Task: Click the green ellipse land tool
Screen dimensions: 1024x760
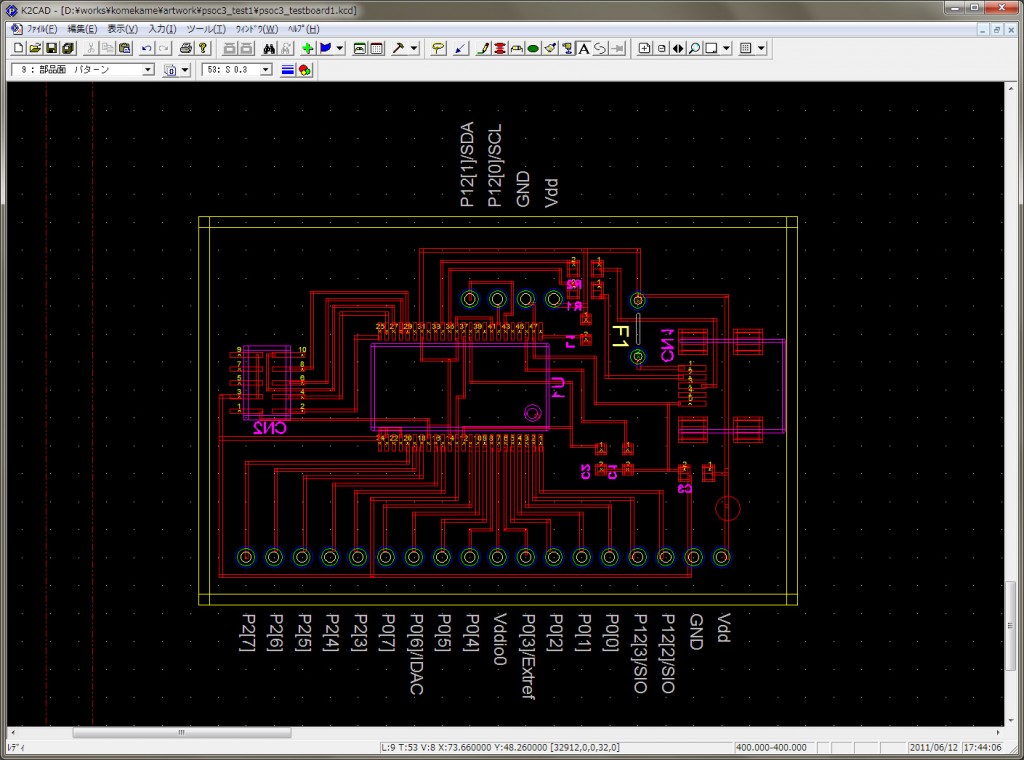Action: pyautogui.click(x=533, y=48)
